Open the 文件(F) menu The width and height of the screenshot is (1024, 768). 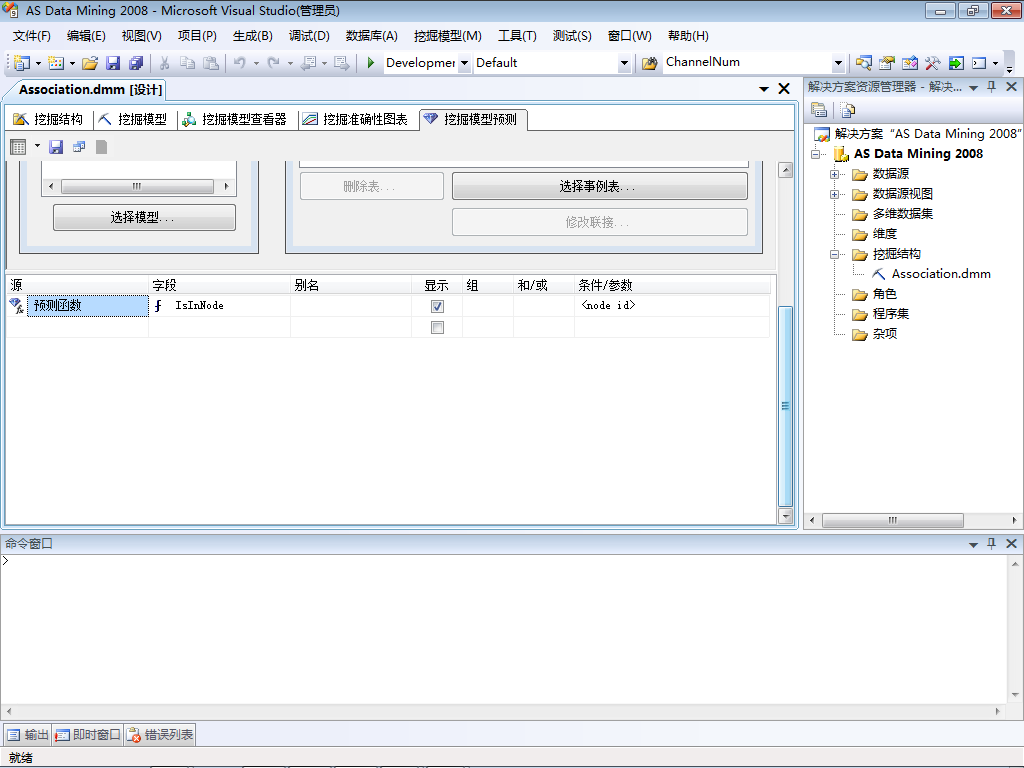pyautogui.click(x=31, y=36)
